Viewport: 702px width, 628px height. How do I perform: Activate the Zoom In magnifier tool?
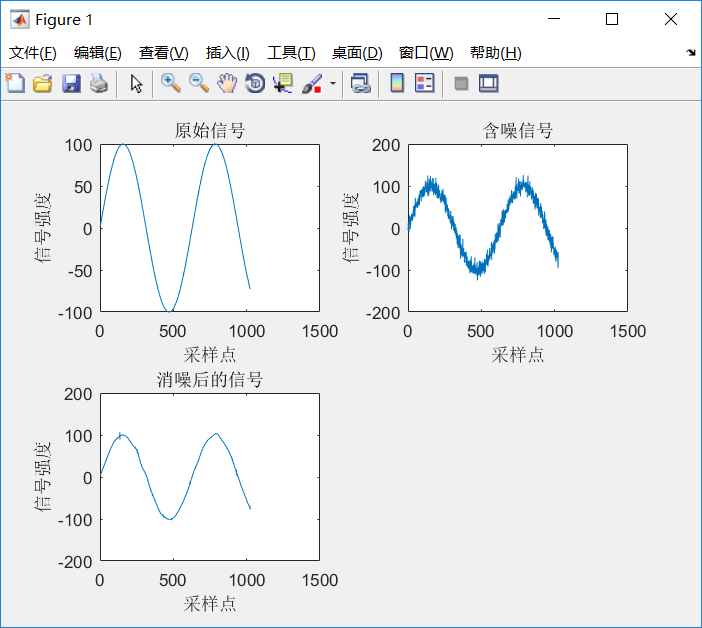tap(171, 84)
